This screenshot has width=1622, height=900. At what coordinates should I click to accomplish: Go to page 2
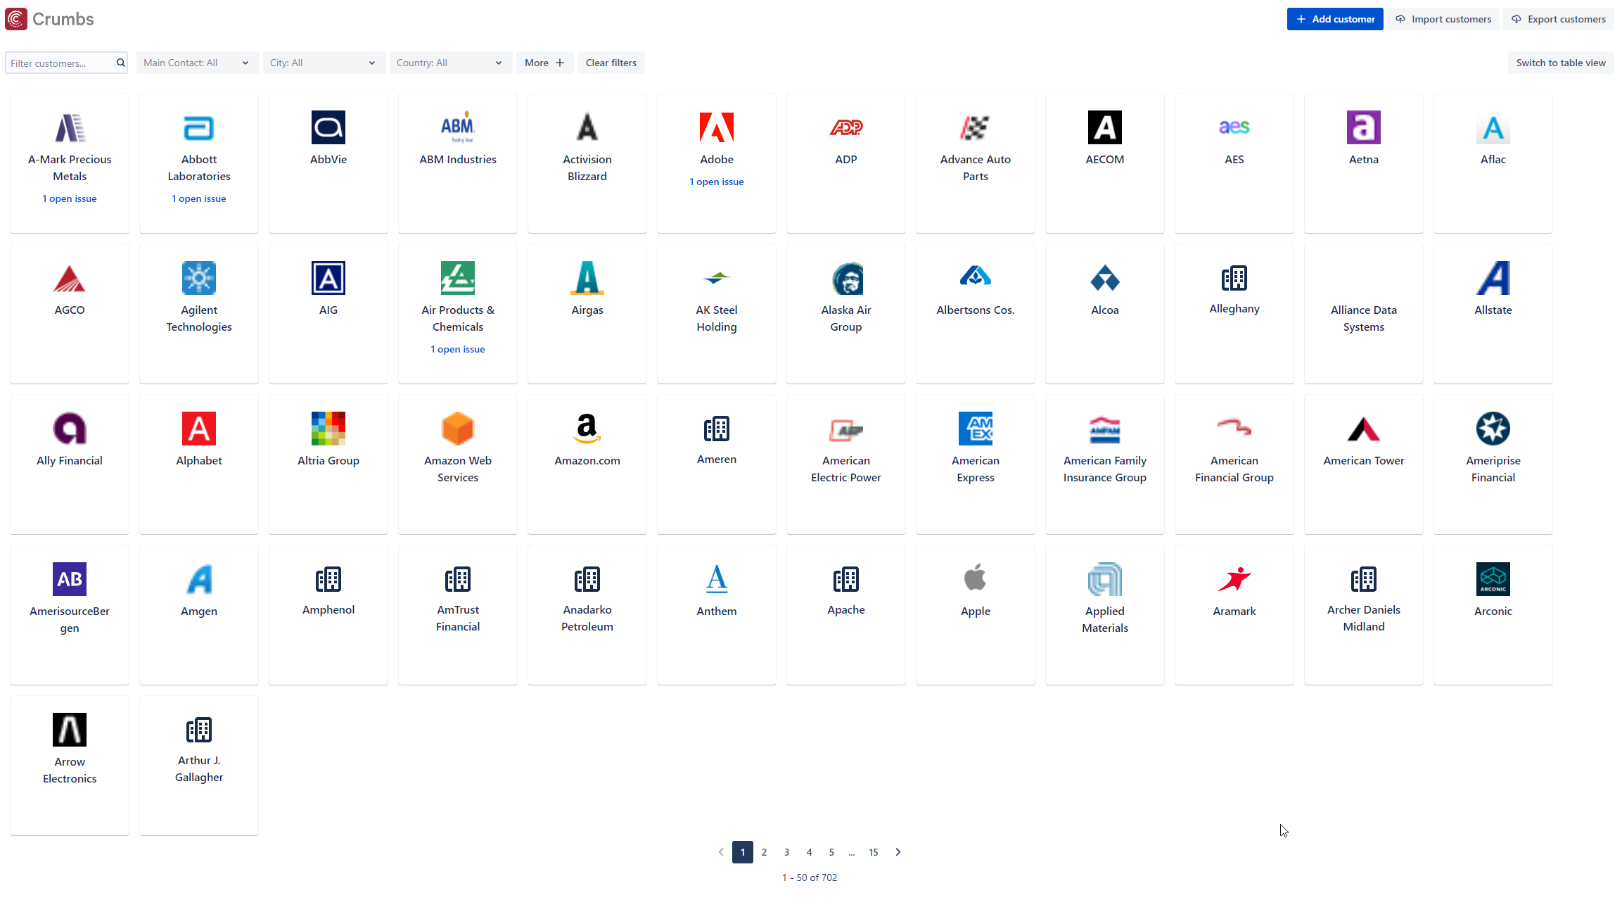coord(764,852)
